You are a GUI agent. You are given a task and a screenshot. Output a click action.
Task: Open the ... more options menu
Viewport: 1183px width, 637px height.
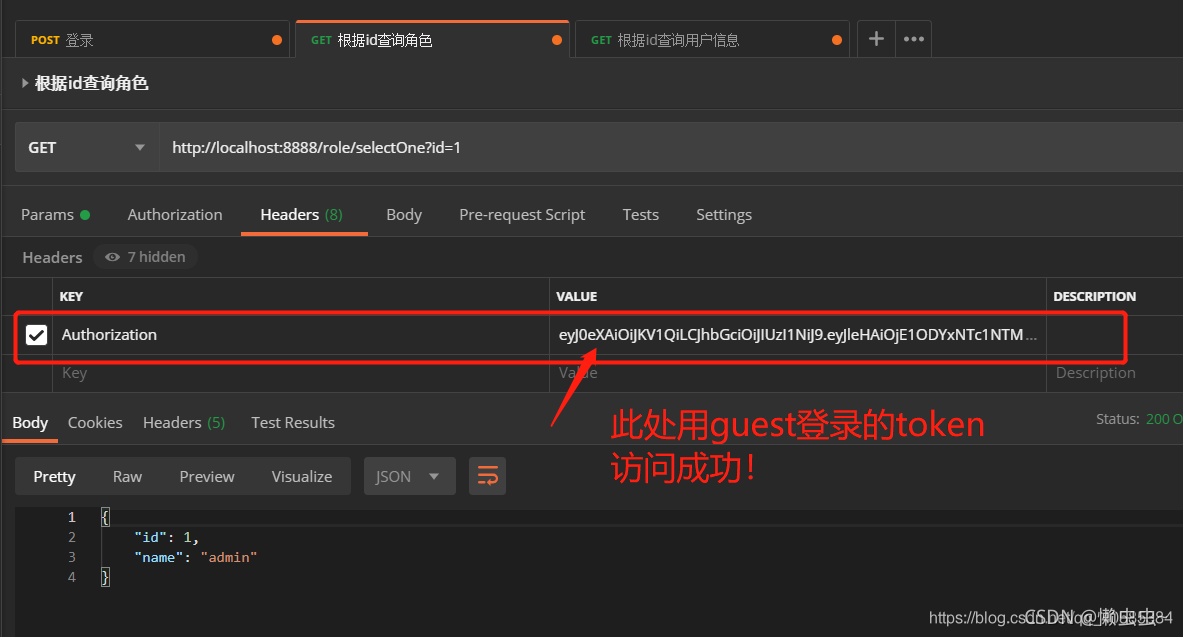[912, 38]
